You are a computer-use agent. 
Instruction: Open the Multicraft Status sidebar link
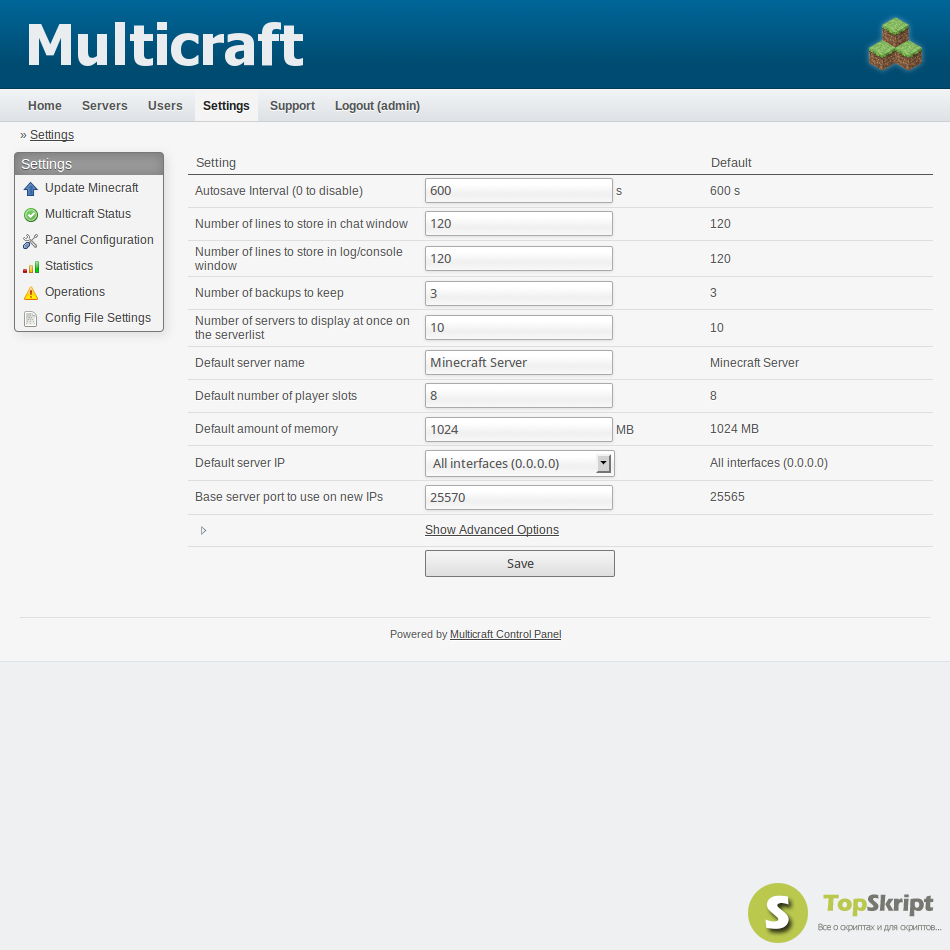pyautogui.click(x=88, y=214)
